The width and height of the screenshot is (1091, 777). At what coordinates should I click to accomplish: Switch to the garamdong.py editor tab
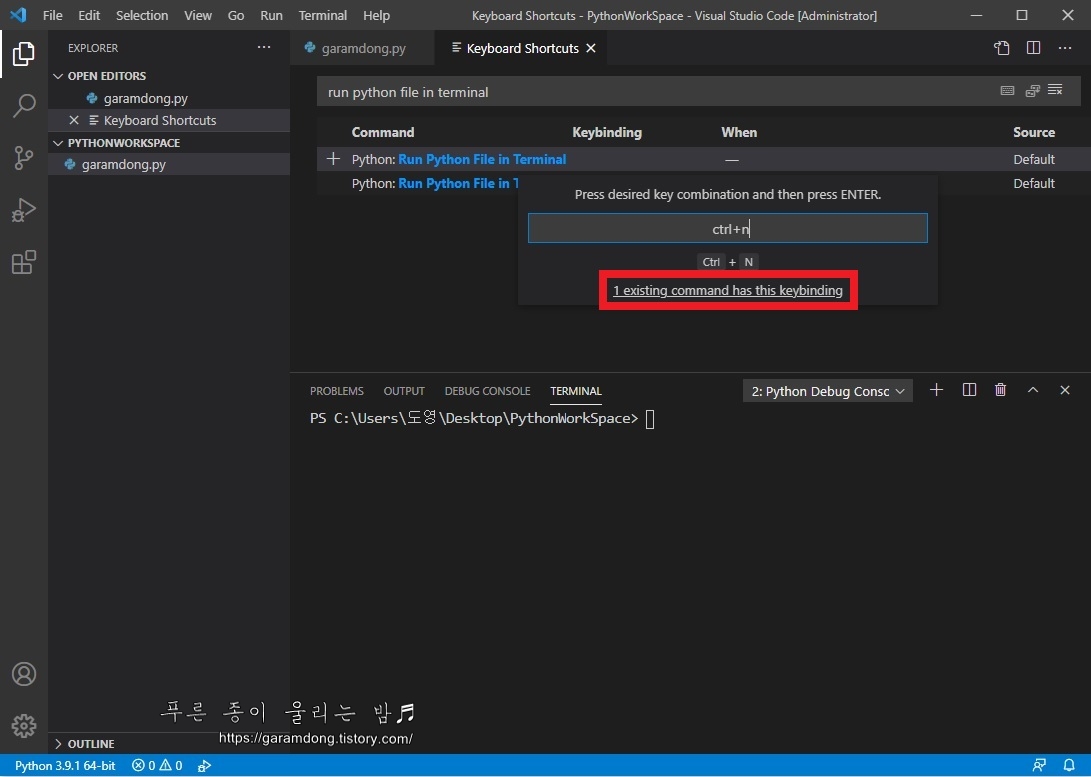pos(363,48)
